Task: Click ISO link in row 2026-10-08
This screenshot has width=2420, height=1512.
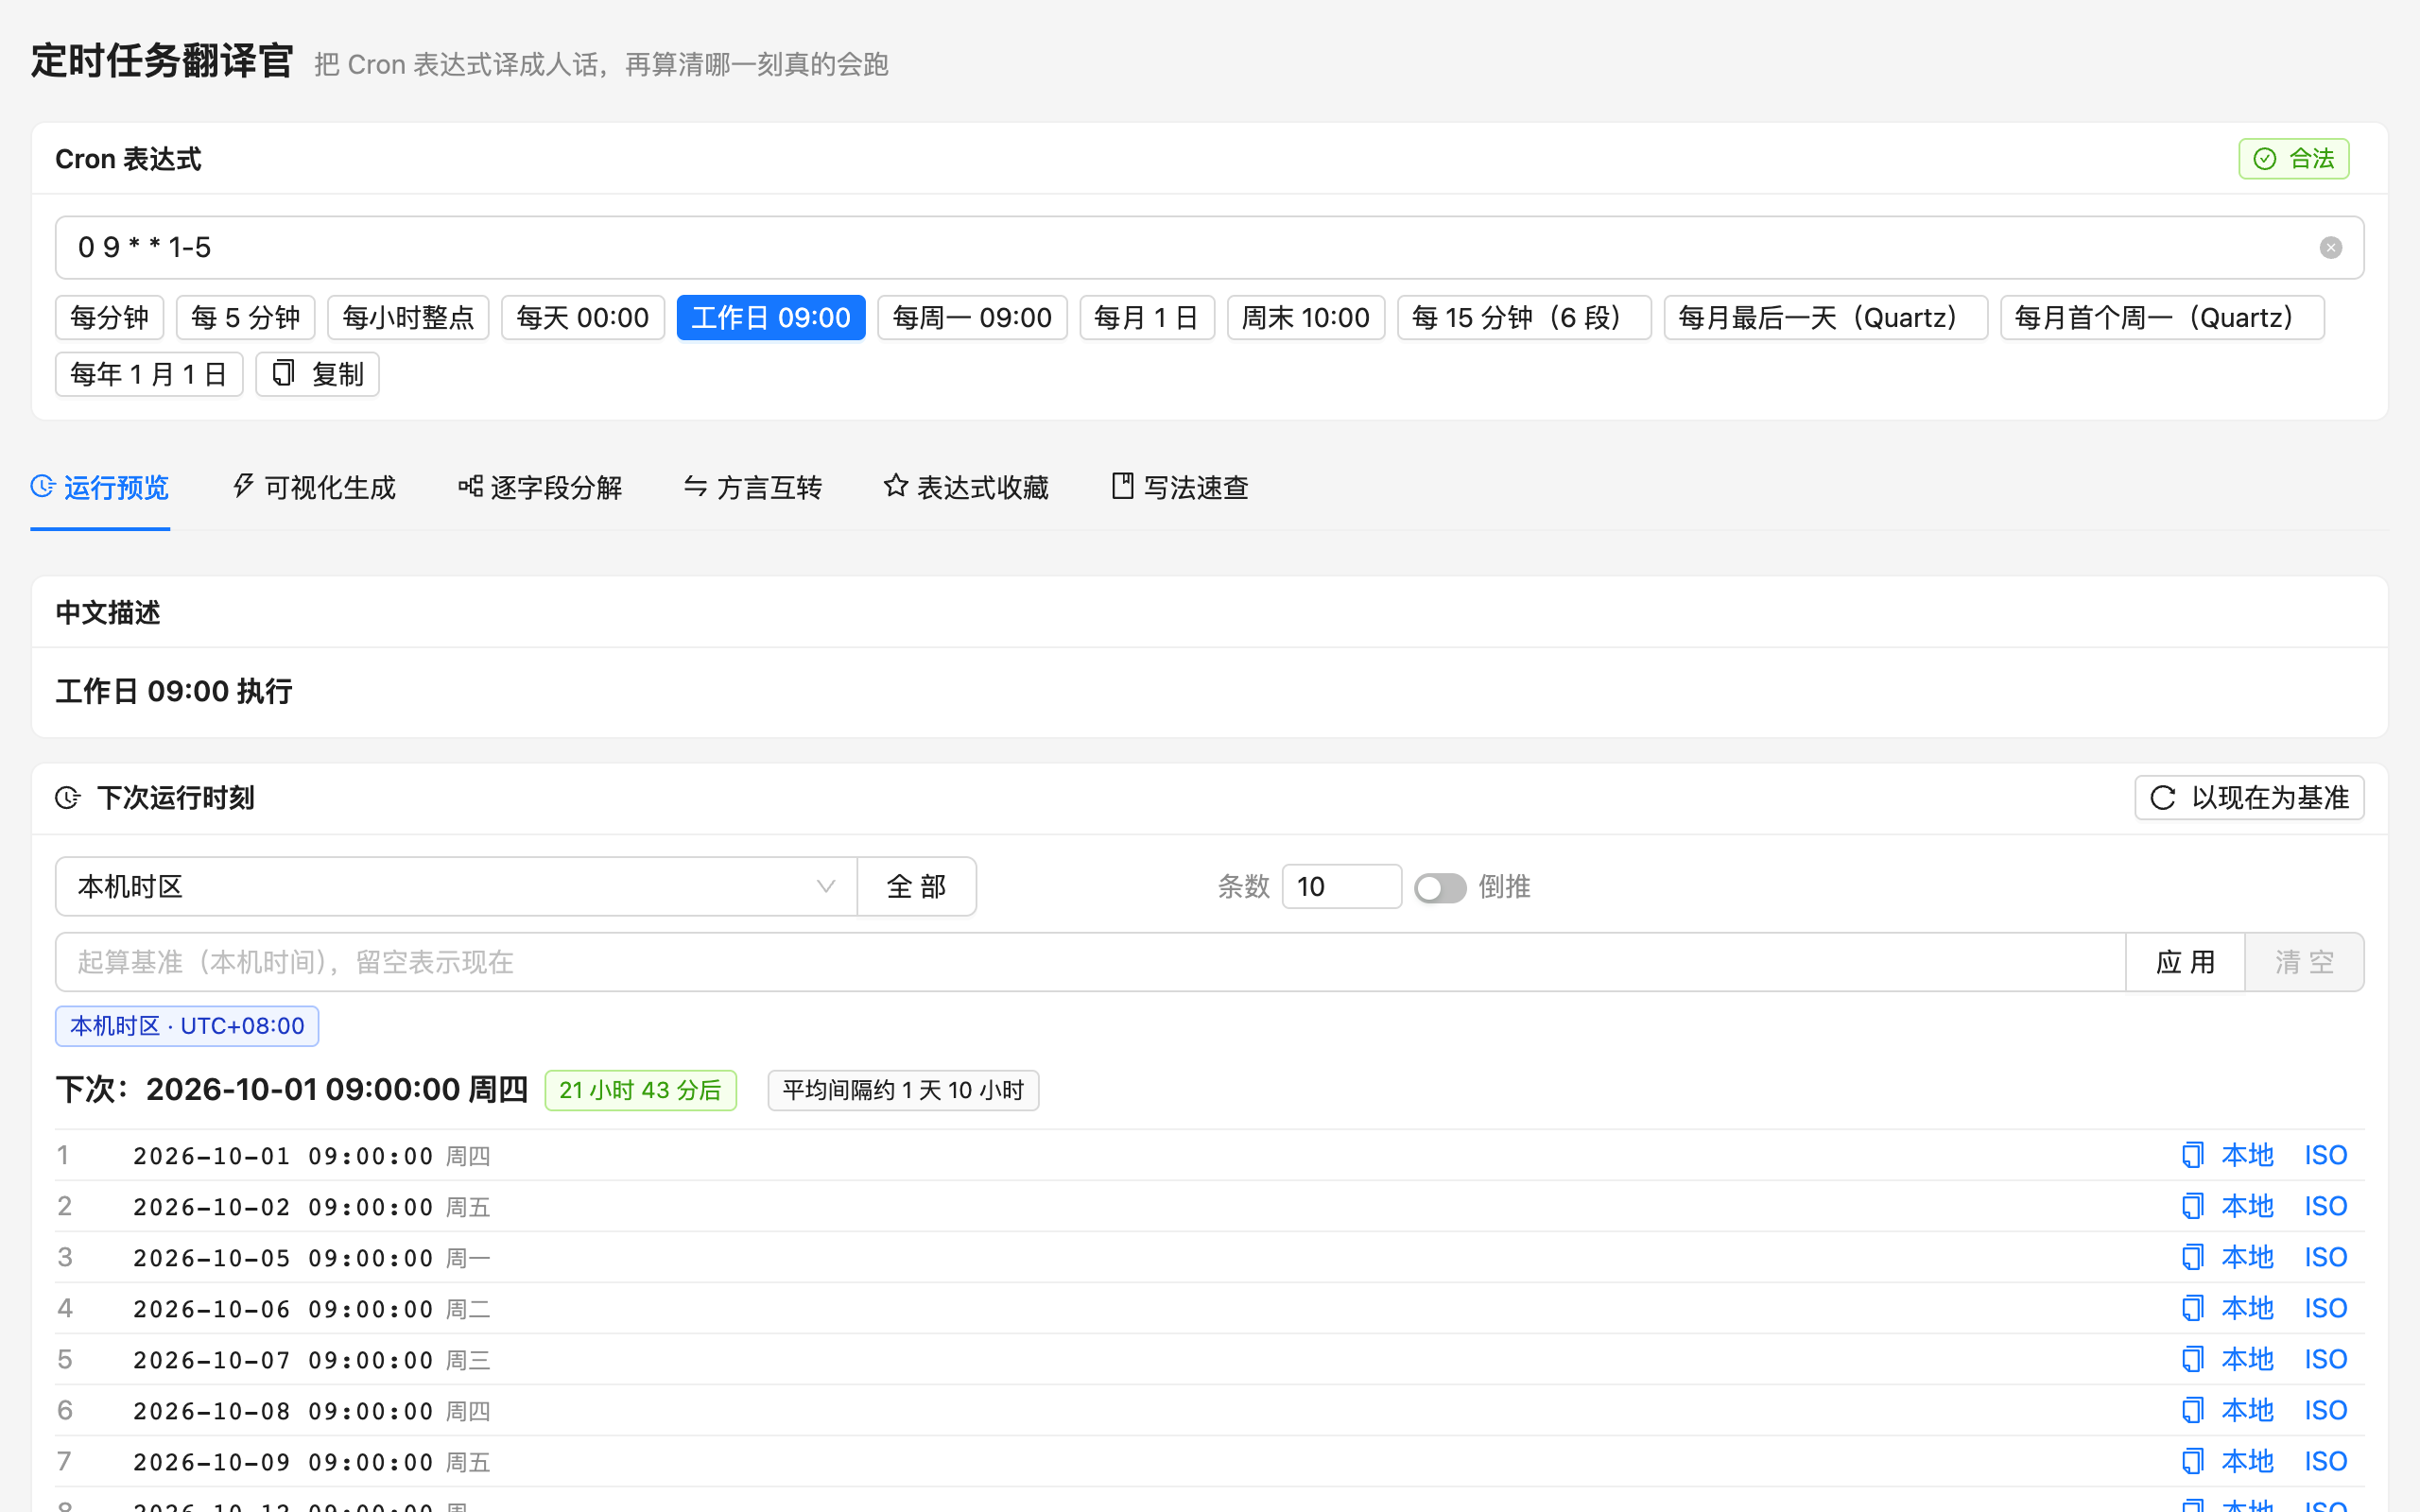Action: pos(2325,1410)
